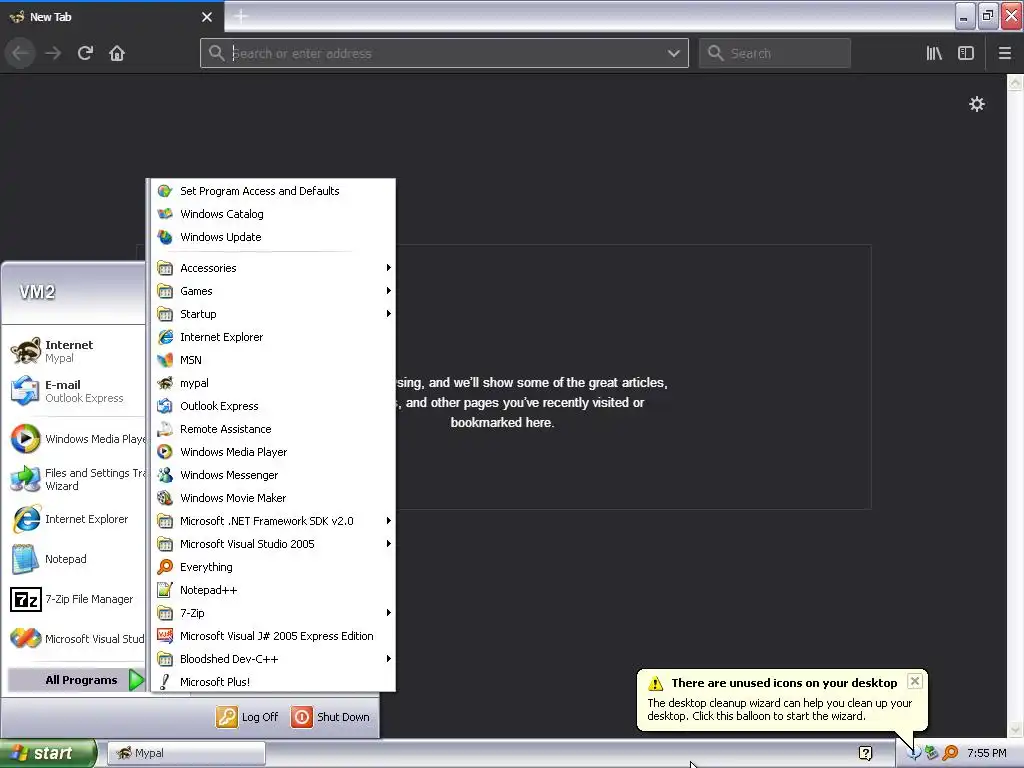Screen dimensions: 1024x768
Task: Open Microsoft Plus! entry
Action: coord(273,682)
